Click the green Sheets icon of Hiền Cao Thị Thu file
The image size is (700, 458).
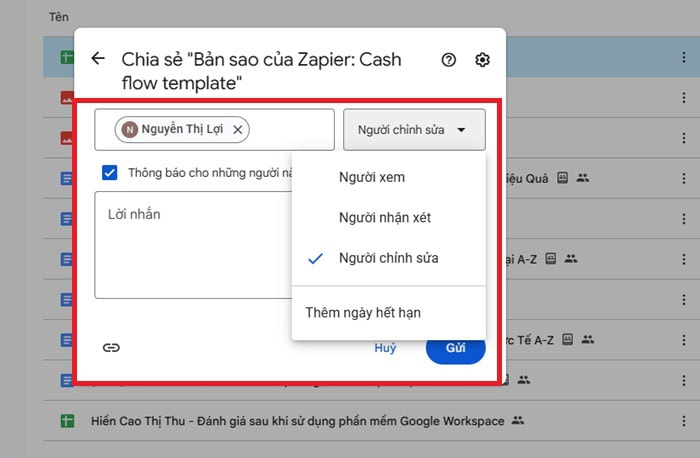coord(68,421)
